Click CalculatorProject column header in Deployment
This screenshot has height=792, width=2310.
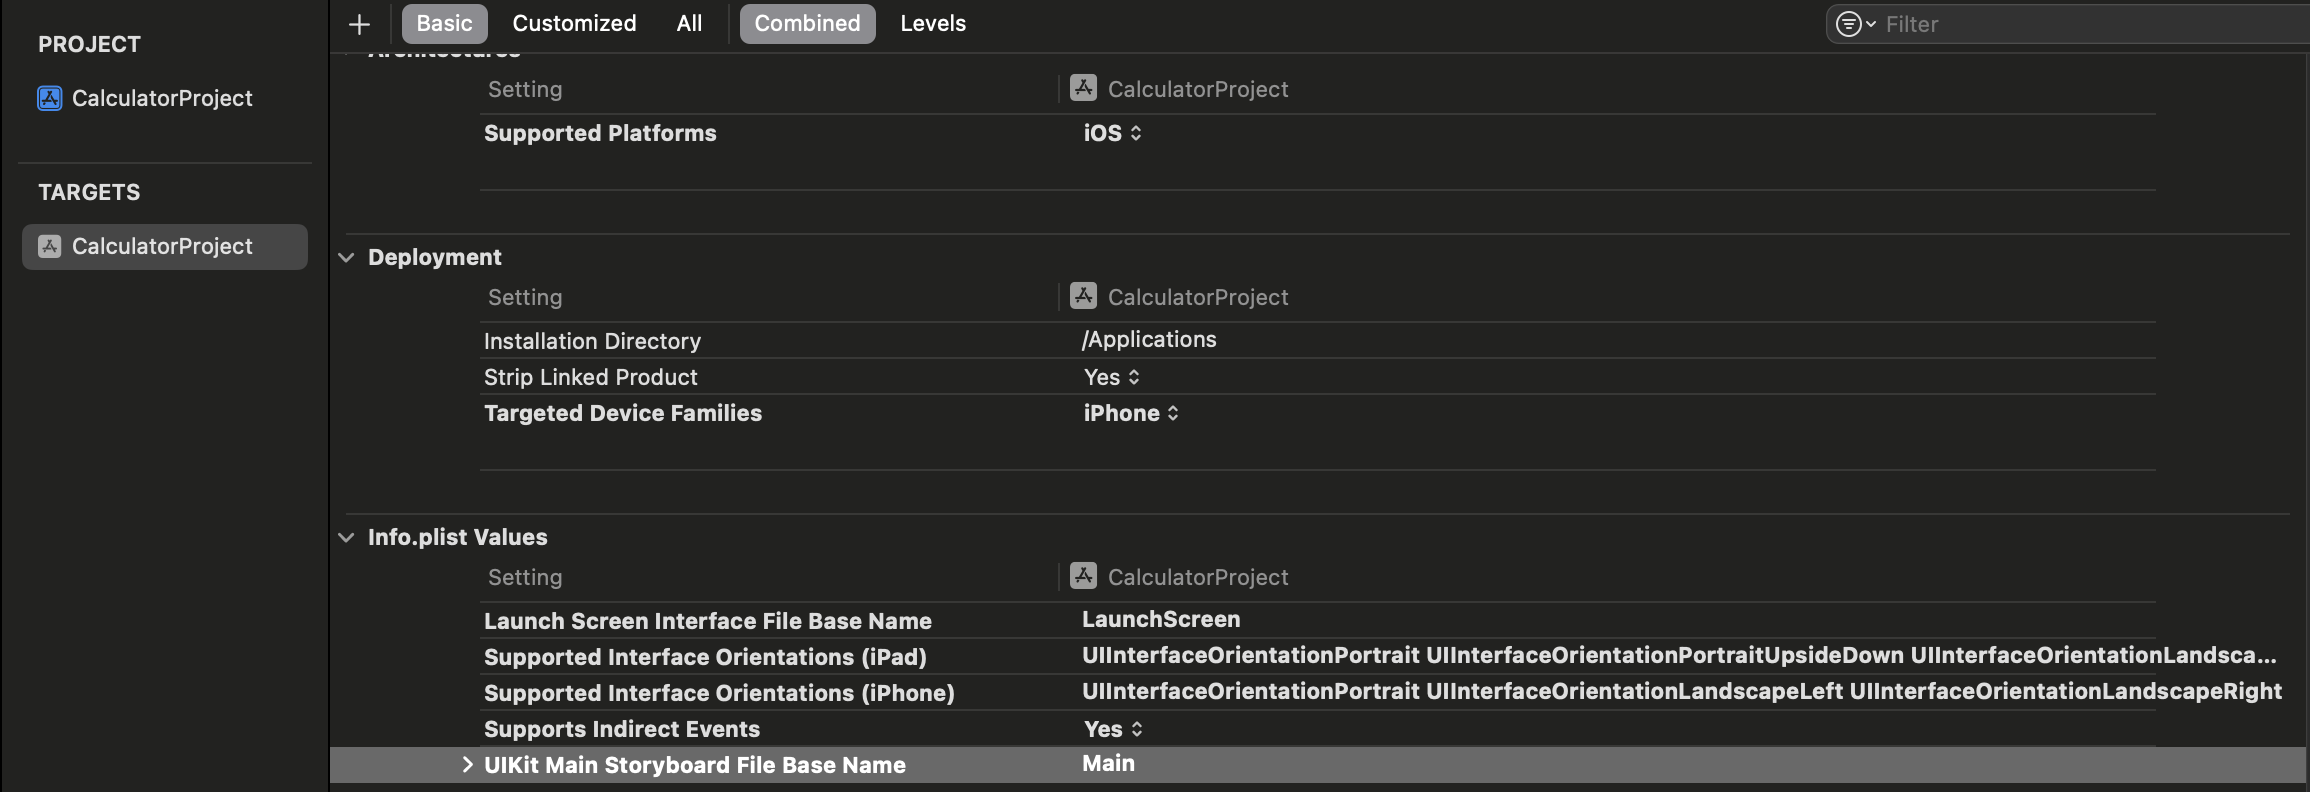tap(1198, 297)
